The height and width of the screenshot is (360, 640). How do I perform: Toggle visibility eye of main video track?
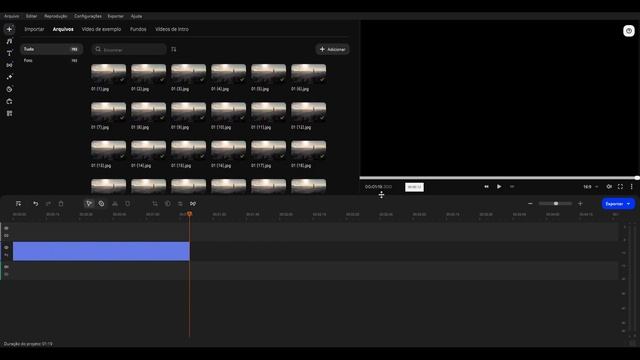point(6,247)
